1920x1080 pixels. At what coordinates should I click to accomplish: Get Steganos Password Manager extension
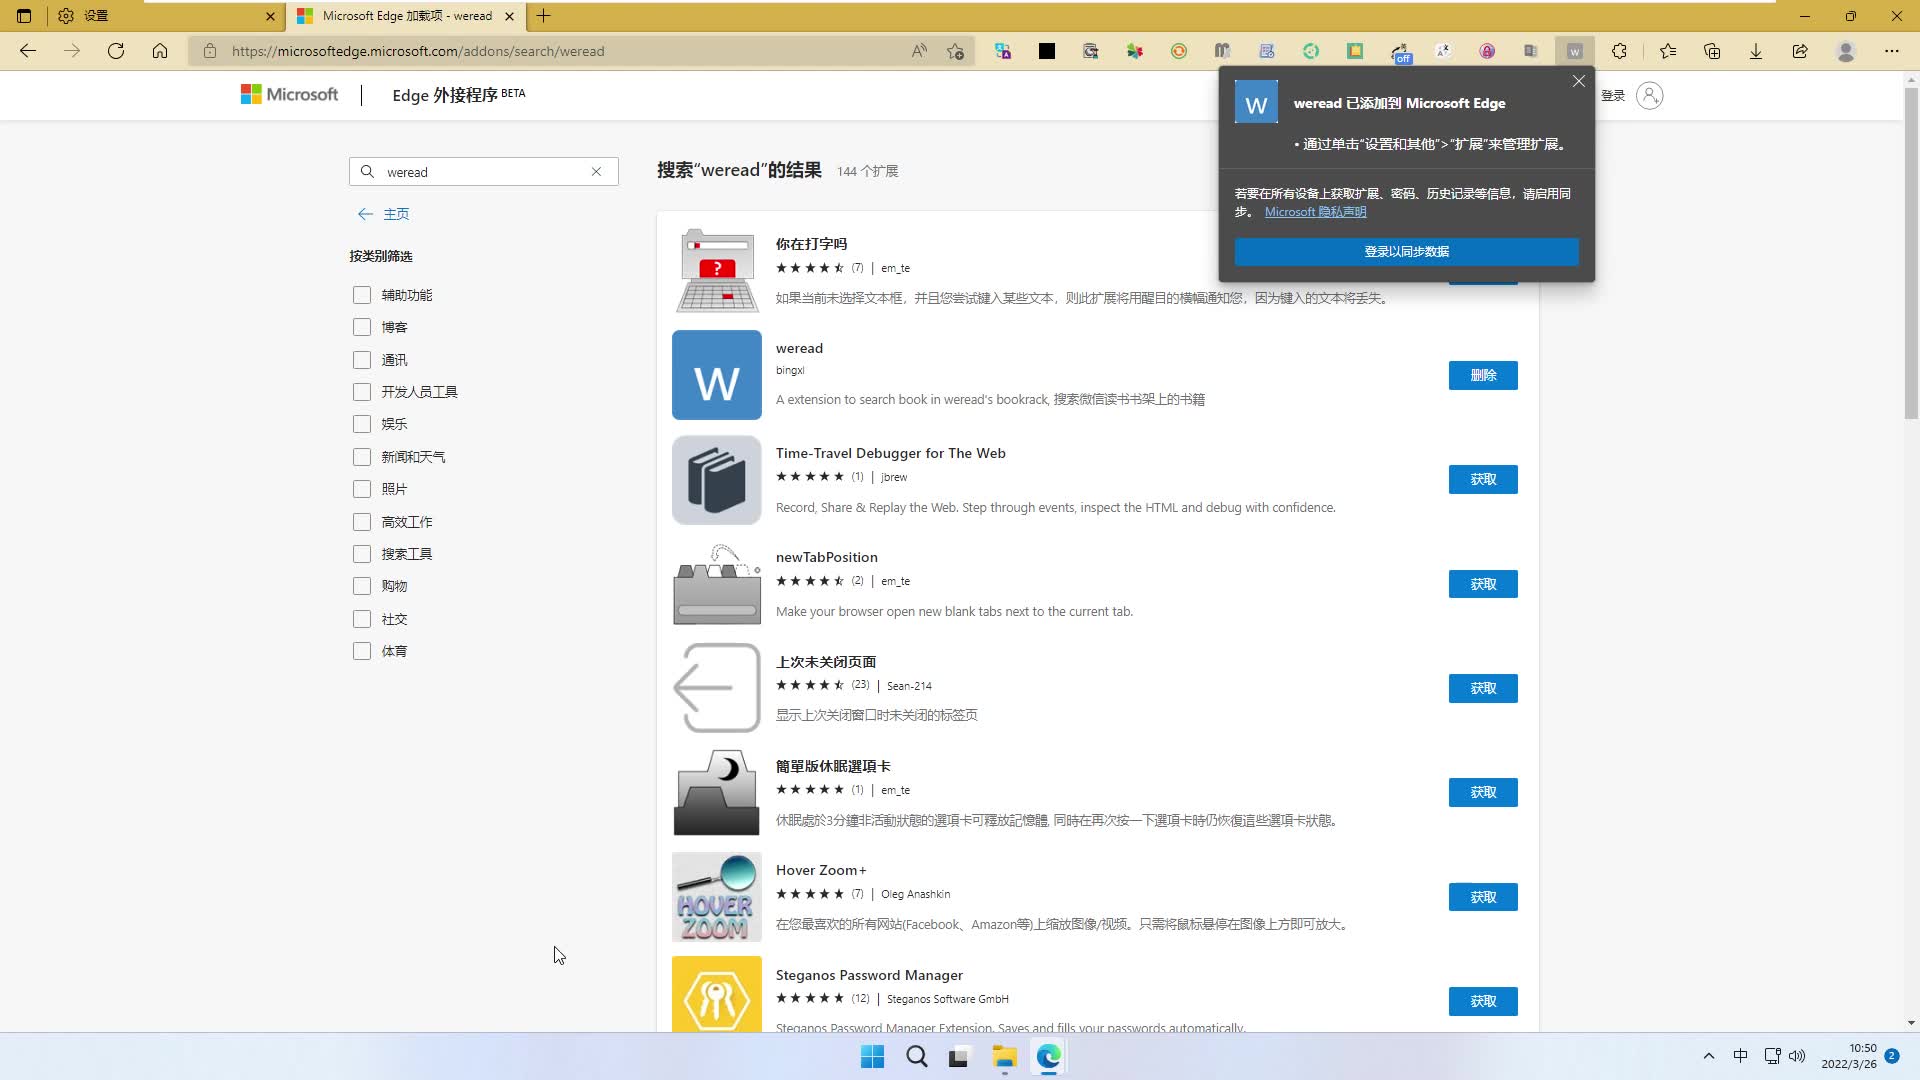pos(1483,1001)
